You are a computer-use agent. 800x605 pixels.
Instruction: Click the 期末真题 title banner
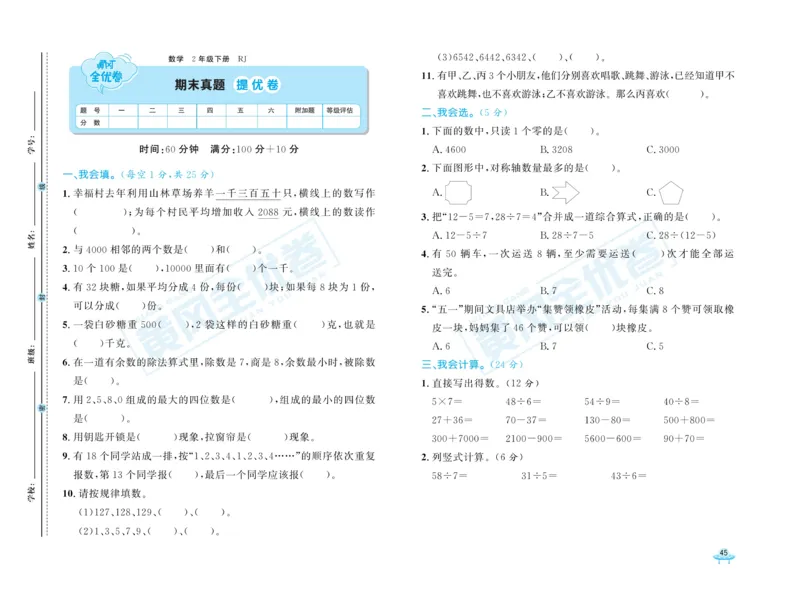click(x=198, y=86)
